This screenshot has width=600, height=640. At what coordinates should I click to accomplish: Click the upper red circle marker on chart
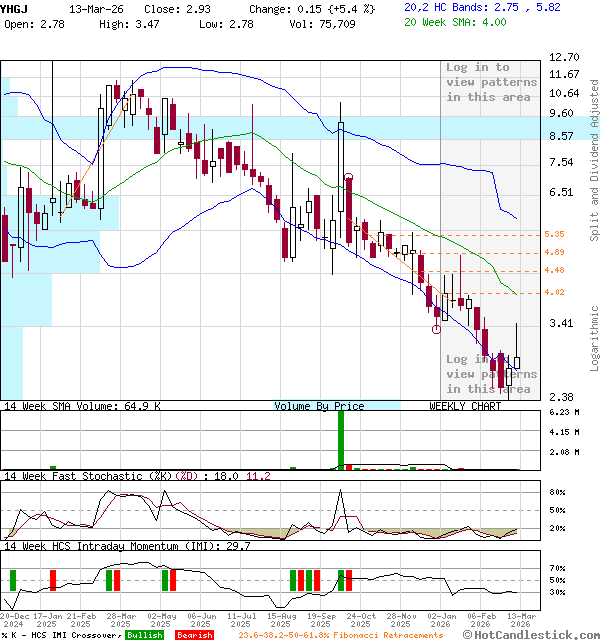[x=348, y=178]
